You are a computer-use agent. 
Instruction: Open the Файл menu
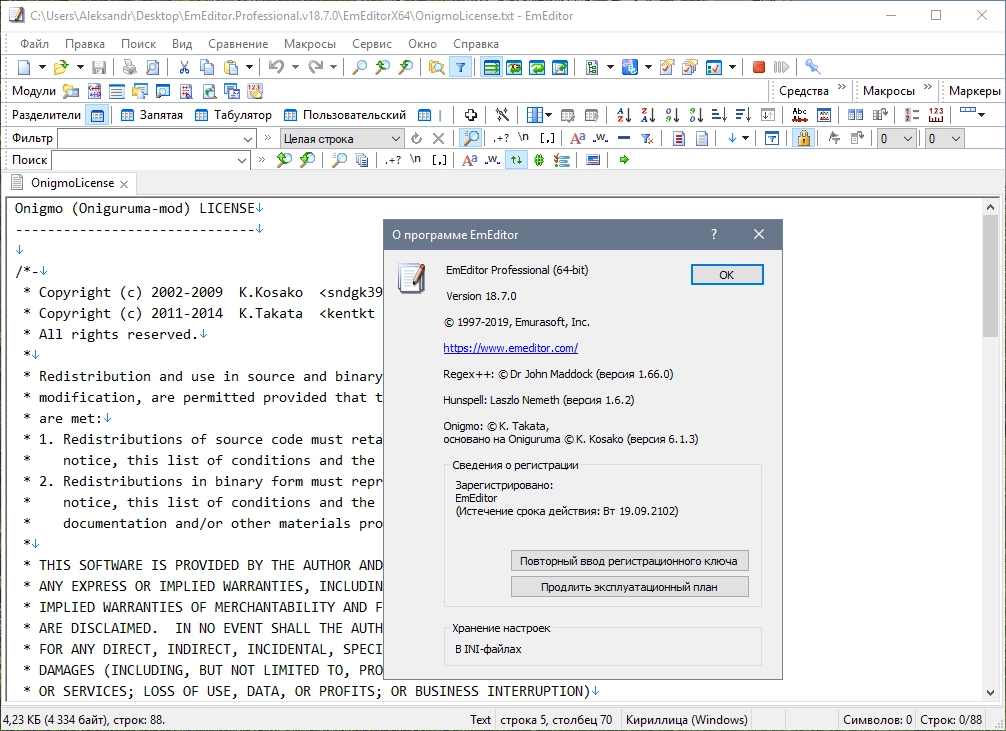click(x=35, y=44)
